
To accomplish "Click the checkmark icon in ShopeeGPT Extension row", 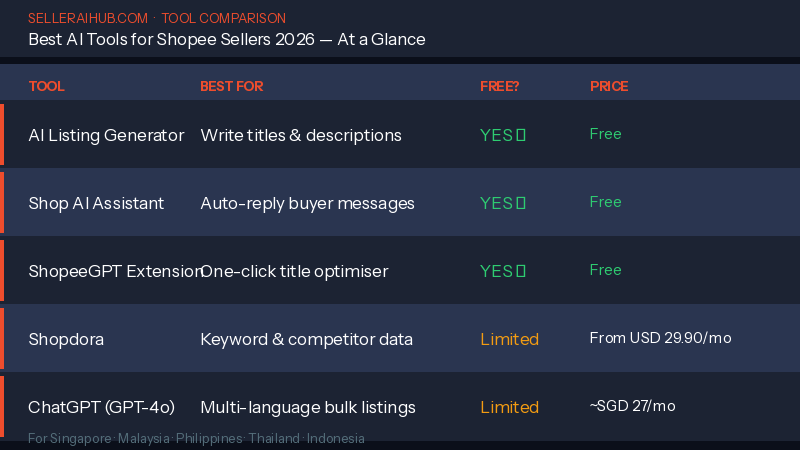I will (x=521, y=271).
